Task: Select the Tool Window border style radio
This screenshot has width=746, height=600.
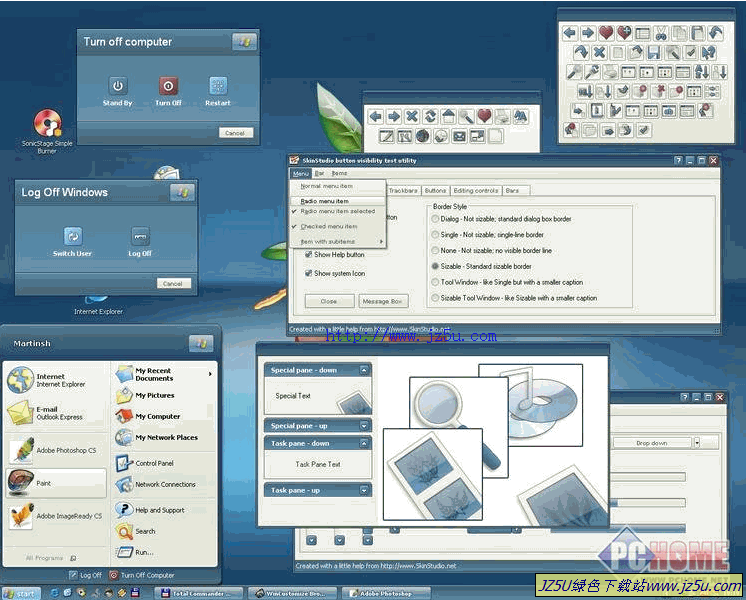Action: click(x=435, y=282)
